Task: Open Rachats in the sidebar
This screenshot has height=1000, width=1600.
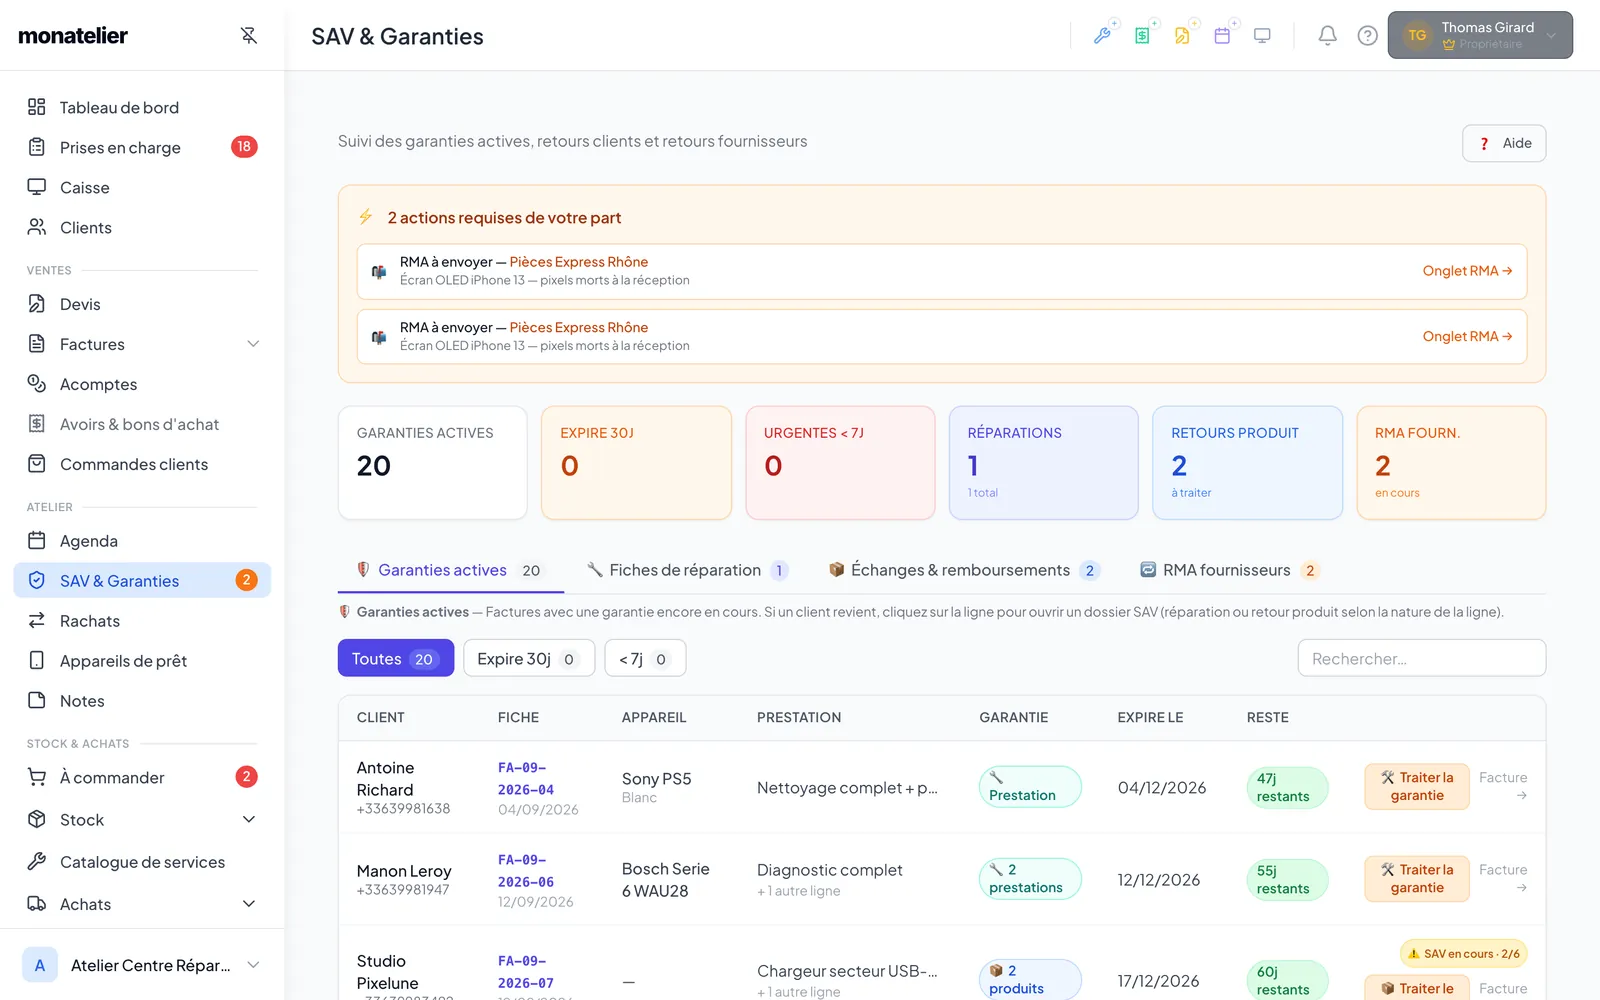Action: tap(142, 621)
